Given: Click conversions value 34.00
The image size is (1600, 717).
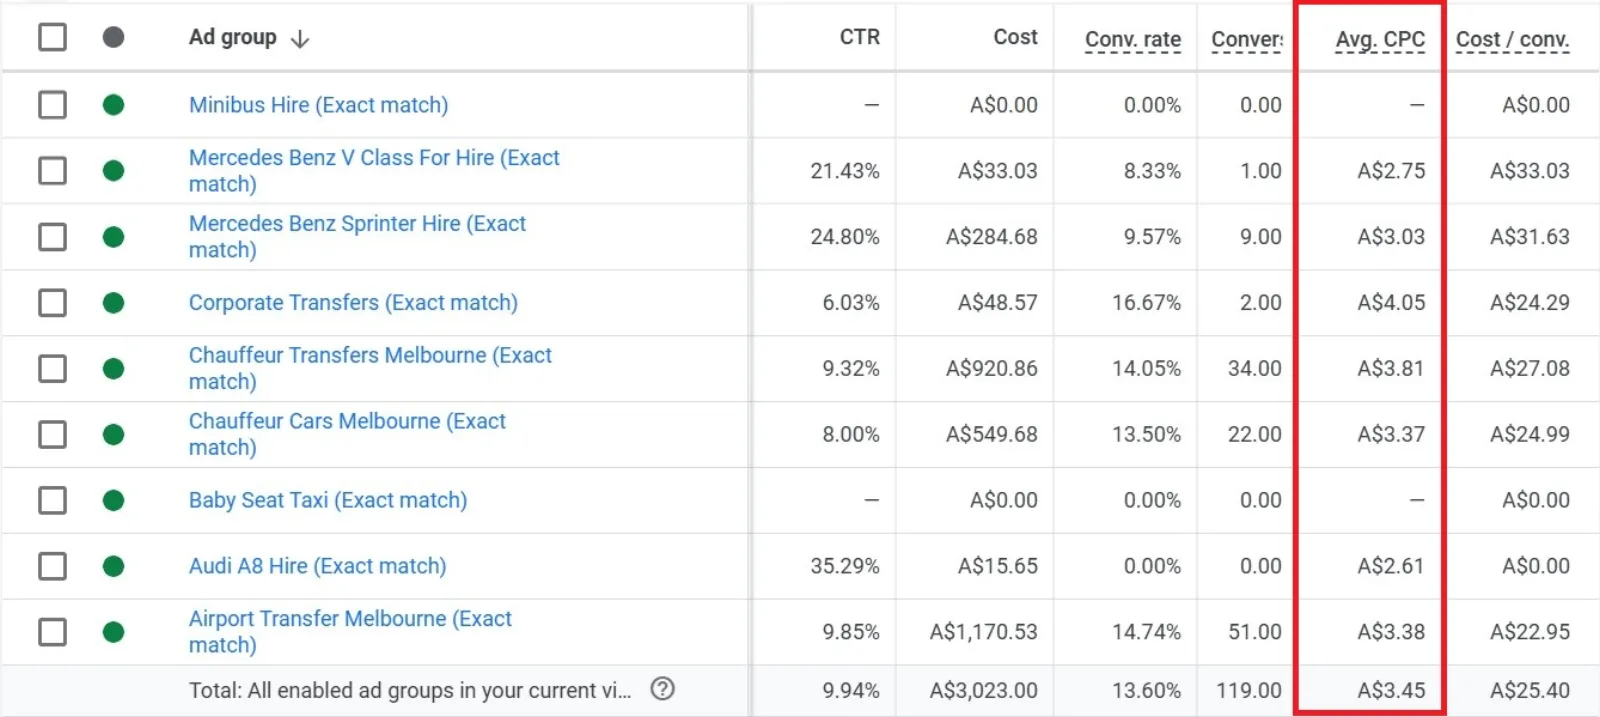Looking at the screenshot, I should click(1254, 369).
